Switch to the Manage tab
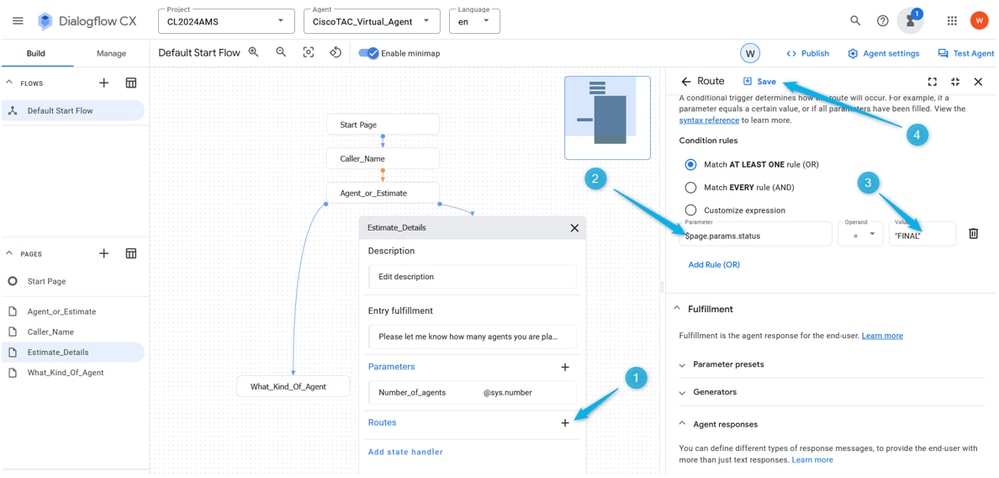Screen dimensions: 999x478 coord(111,54)
